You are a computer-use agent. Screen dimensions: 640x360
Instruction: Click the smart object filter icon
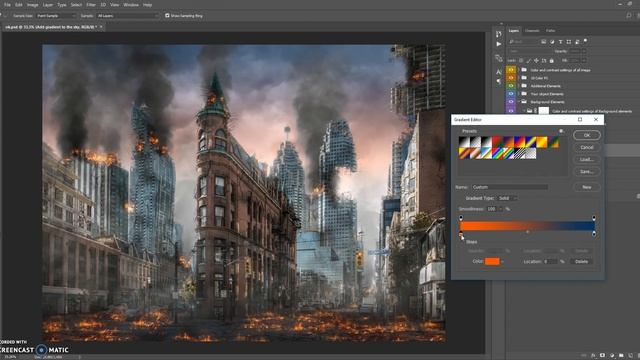[x=577, y=42]
